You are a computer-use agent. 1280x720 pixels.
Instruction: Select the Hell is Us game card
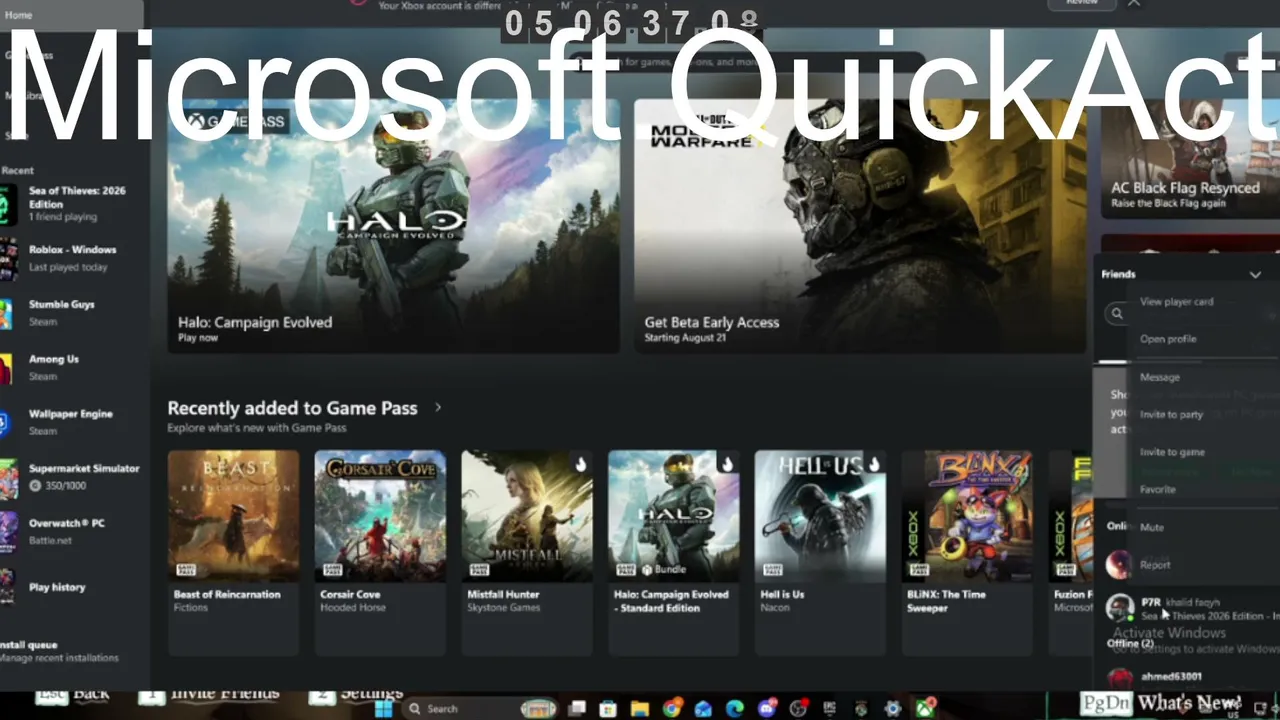820,552
